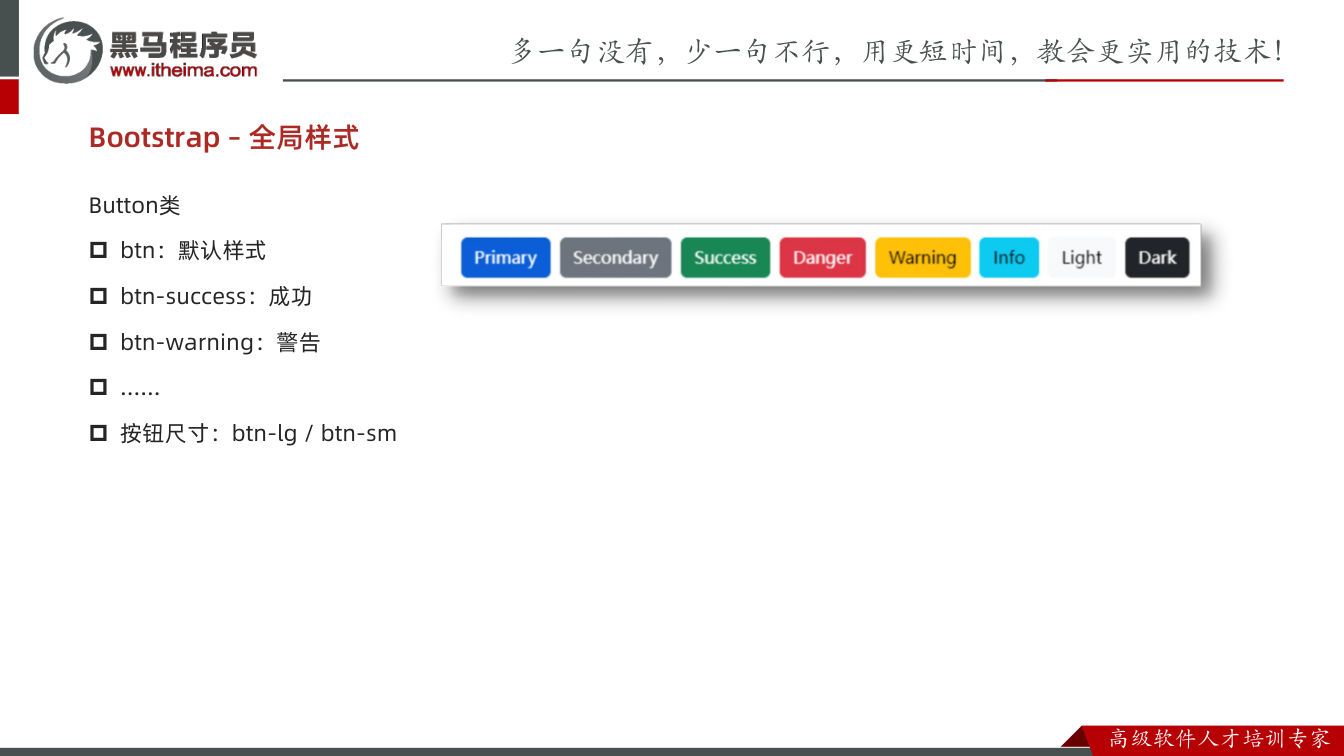Click the 'btn：默认样式' bullet text

[193, 250]
